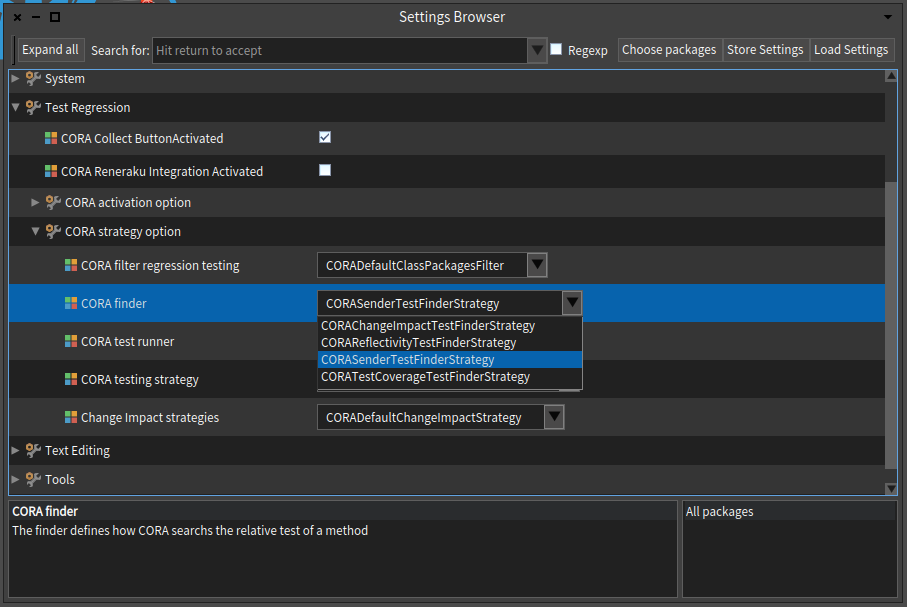Click the CORA Reneraku Integration setting icon

[x=51, y=171]
